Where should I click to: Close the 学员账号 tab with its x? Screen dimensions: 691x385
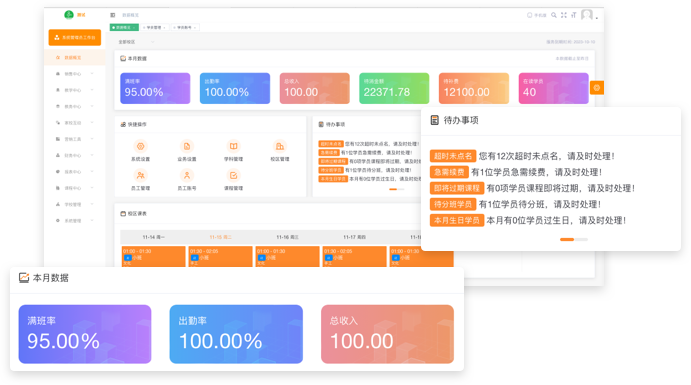coord(195,27)
